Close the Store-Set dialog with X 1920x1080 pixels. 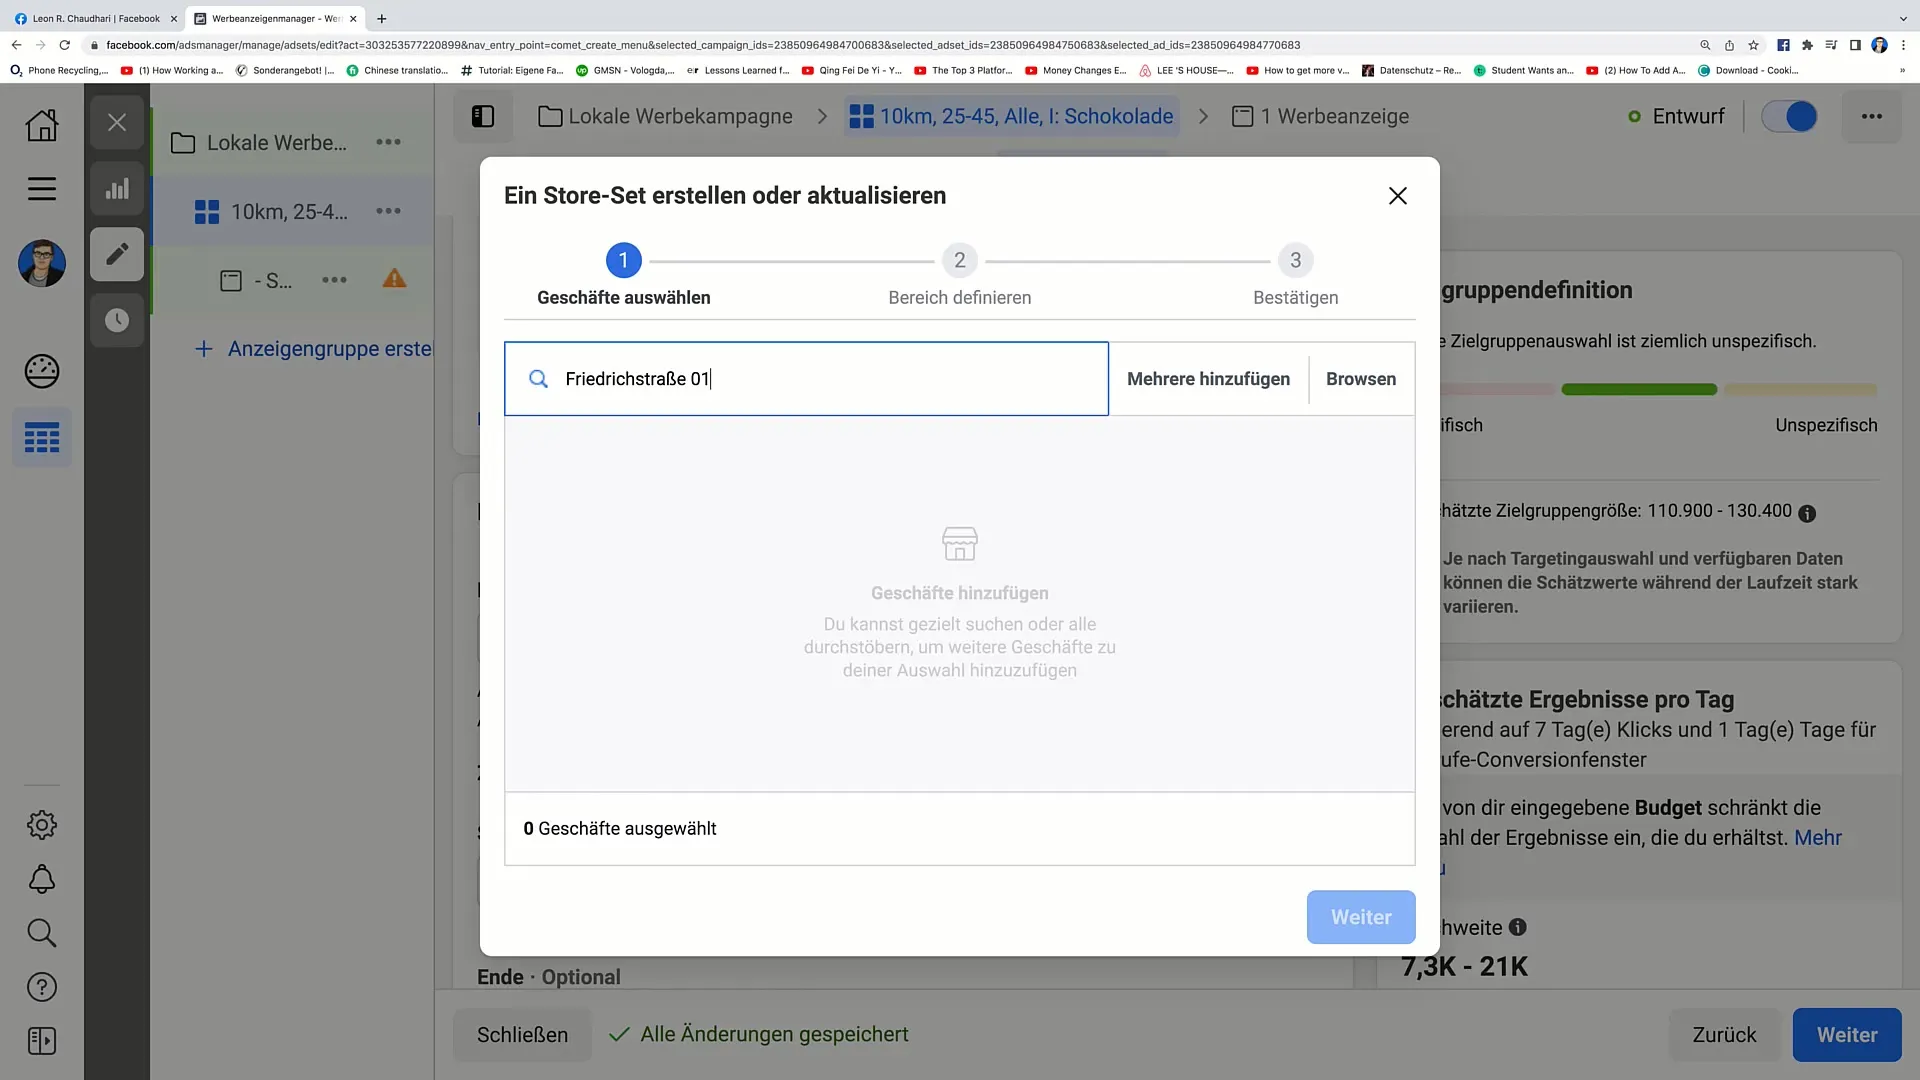(1397, 196)
